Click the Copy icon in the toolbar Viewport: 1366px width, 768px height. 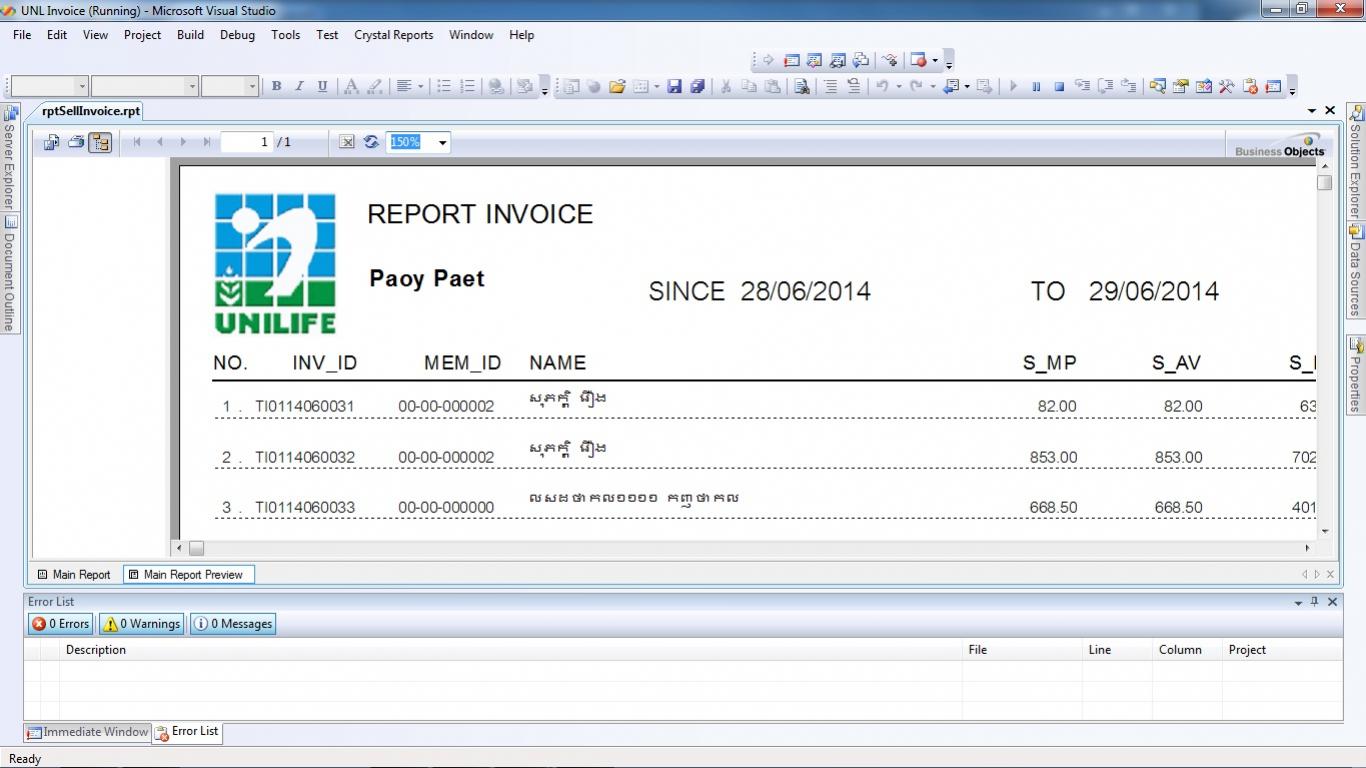point(749,86)
